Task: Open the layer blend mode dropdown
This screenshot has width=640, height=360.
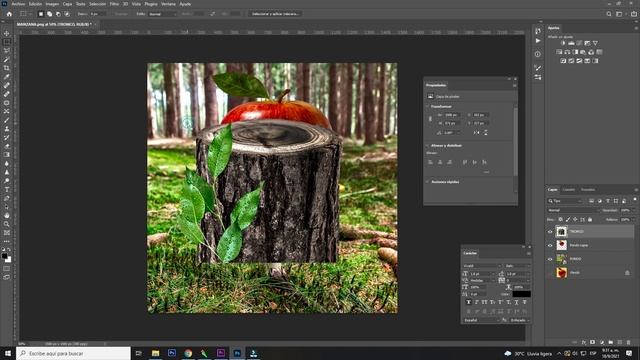Action: tap(573, 210)
